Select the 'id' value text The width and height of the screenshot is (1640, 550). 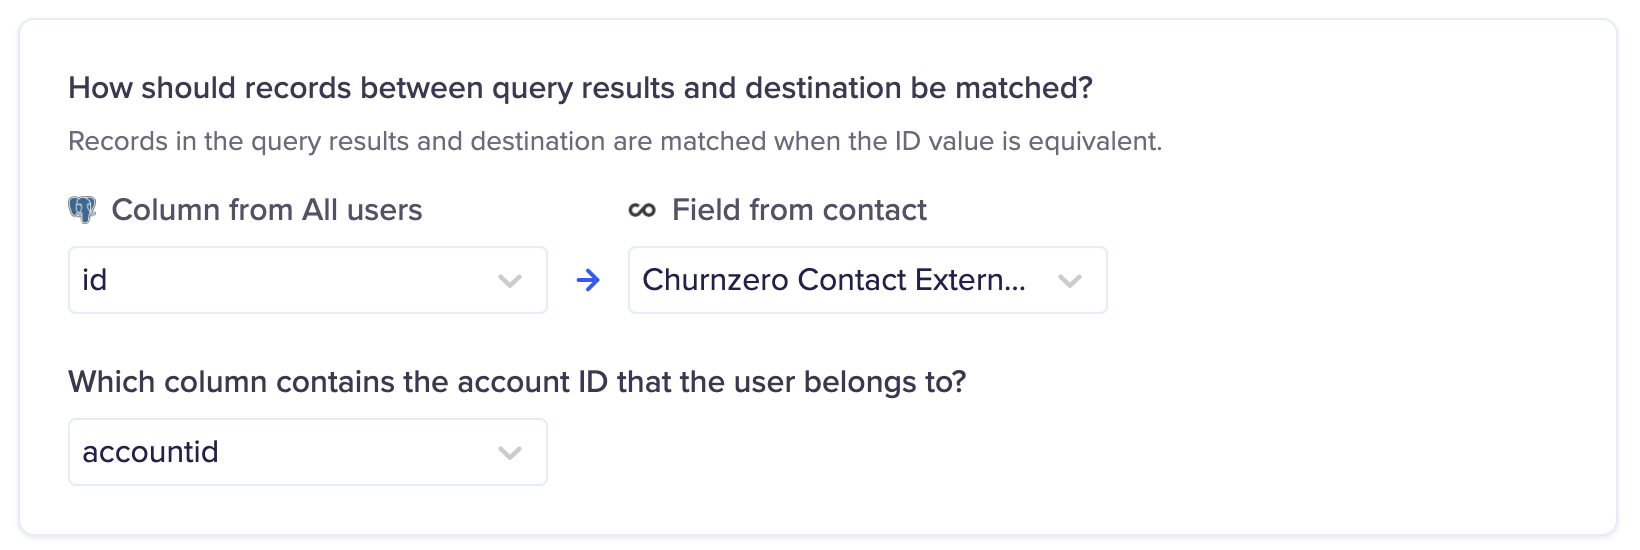coord(94,280)
